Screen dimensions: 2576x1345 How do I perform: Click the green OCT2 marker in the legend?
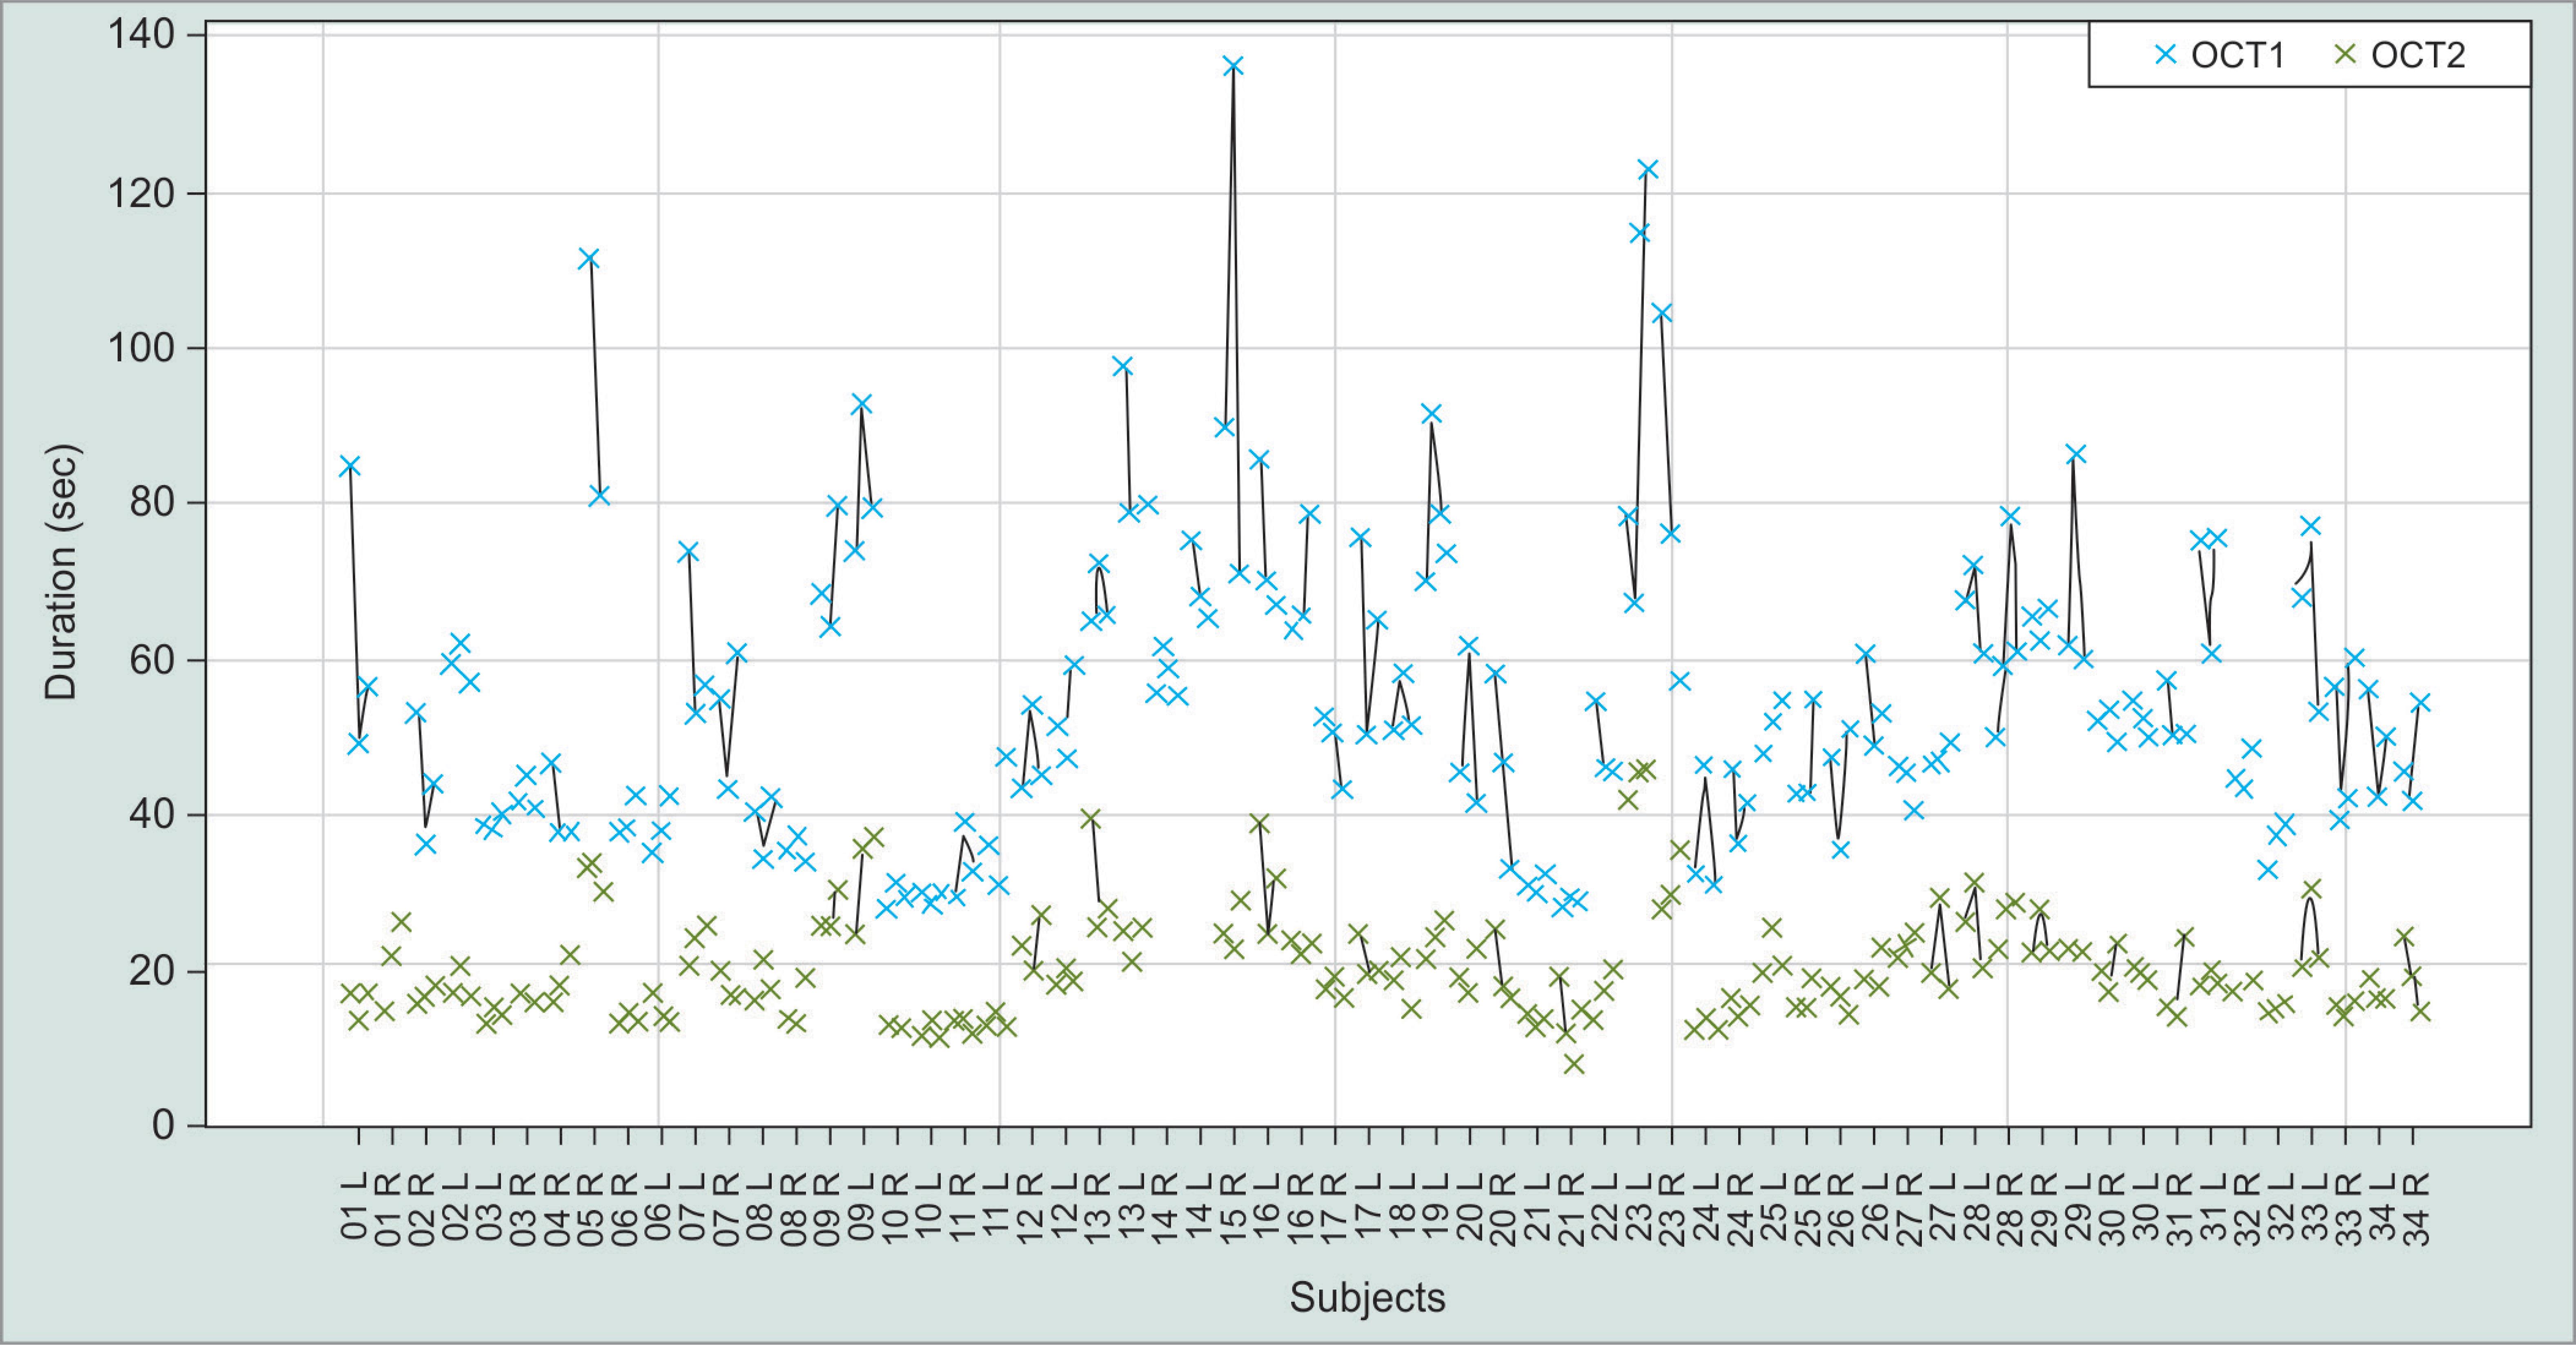[x=2345, y=55]
